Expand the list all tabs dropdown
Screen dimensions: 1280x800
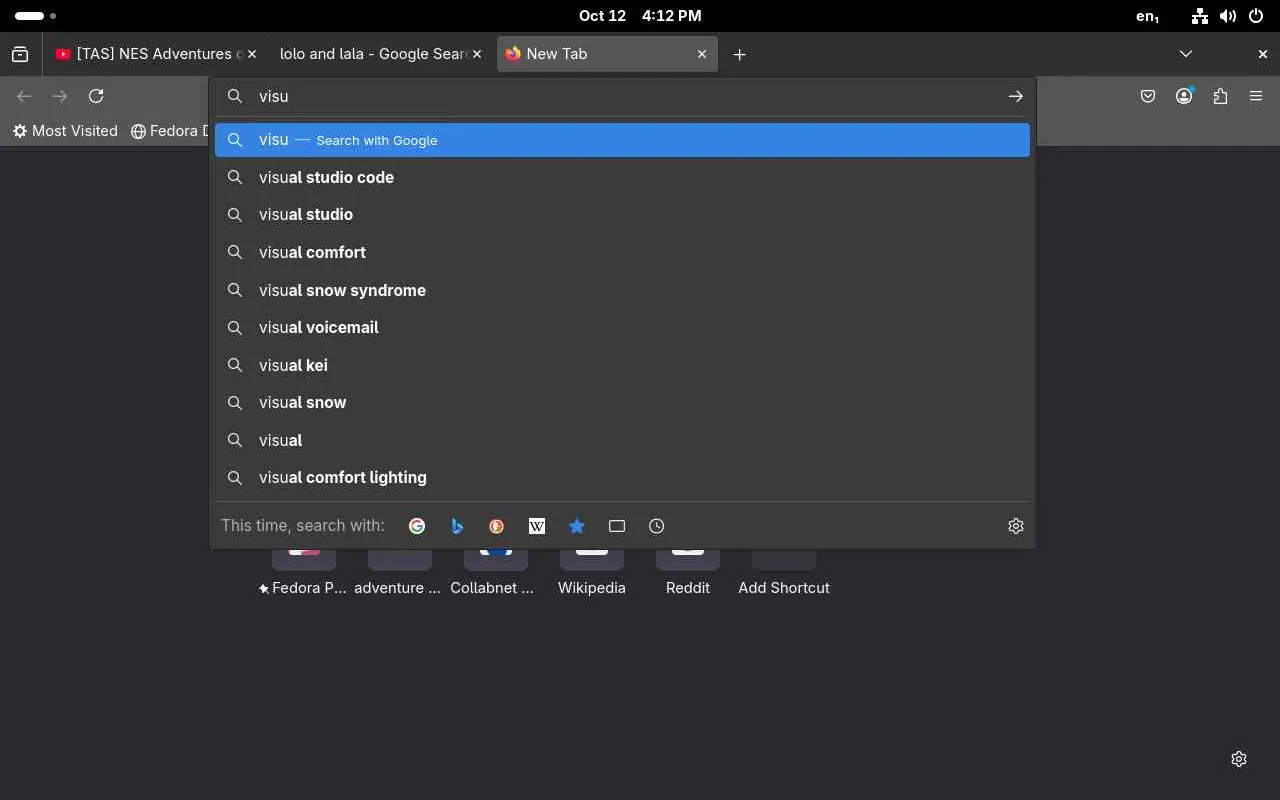[x=1186, y=54]
